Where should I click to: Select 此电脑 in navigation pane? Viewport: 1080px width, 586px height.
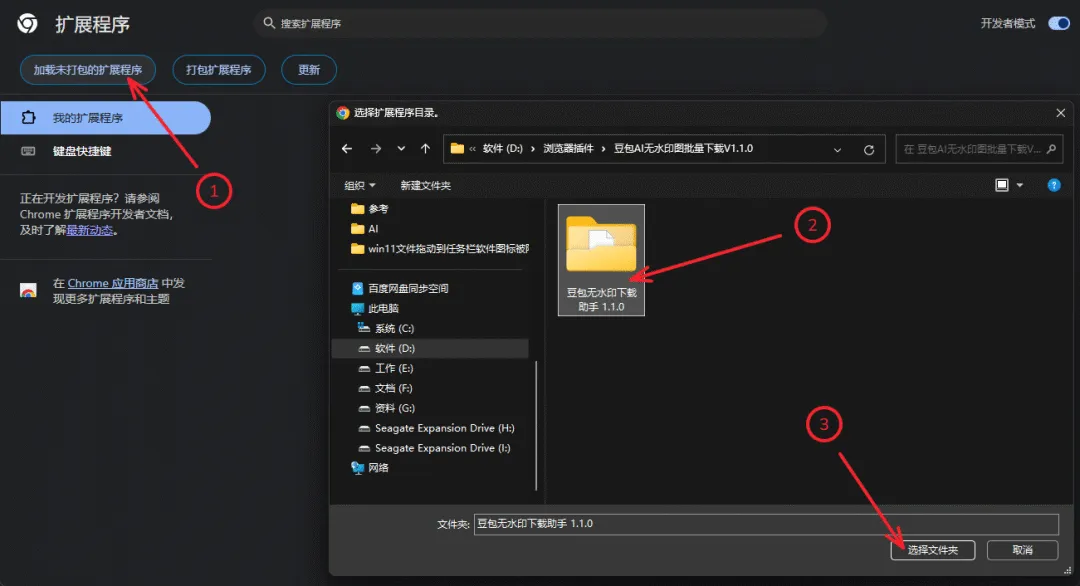coord(375,308)
